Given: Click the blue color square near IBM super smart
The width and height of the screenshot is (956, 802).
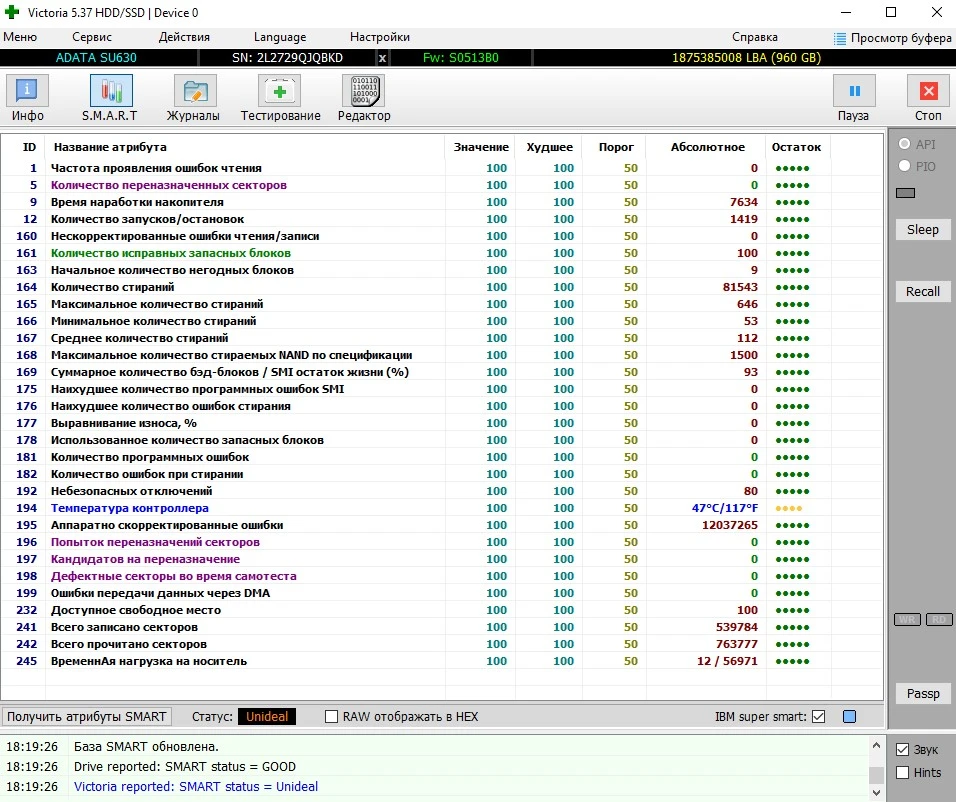Looking at the screenshot, I should [x=849, y=717].
